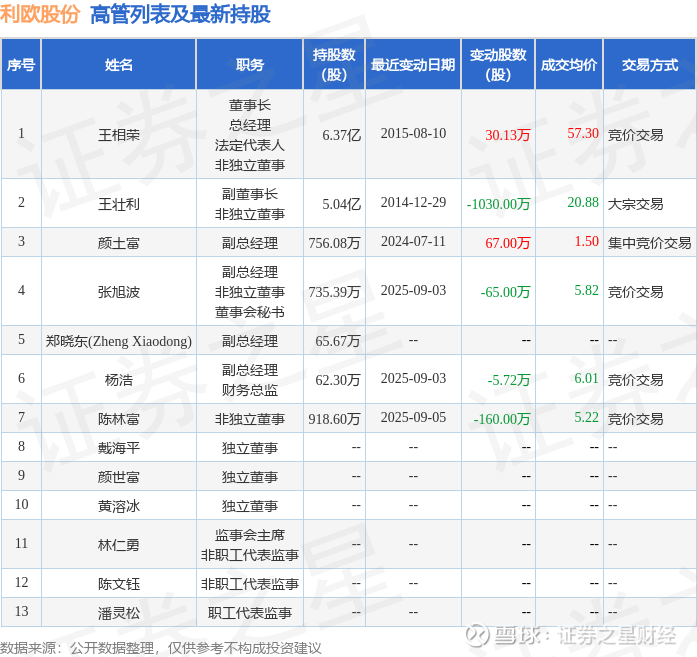Click the 序号 column header
Viewport: 697px width, 657px height.
point(21,65)
